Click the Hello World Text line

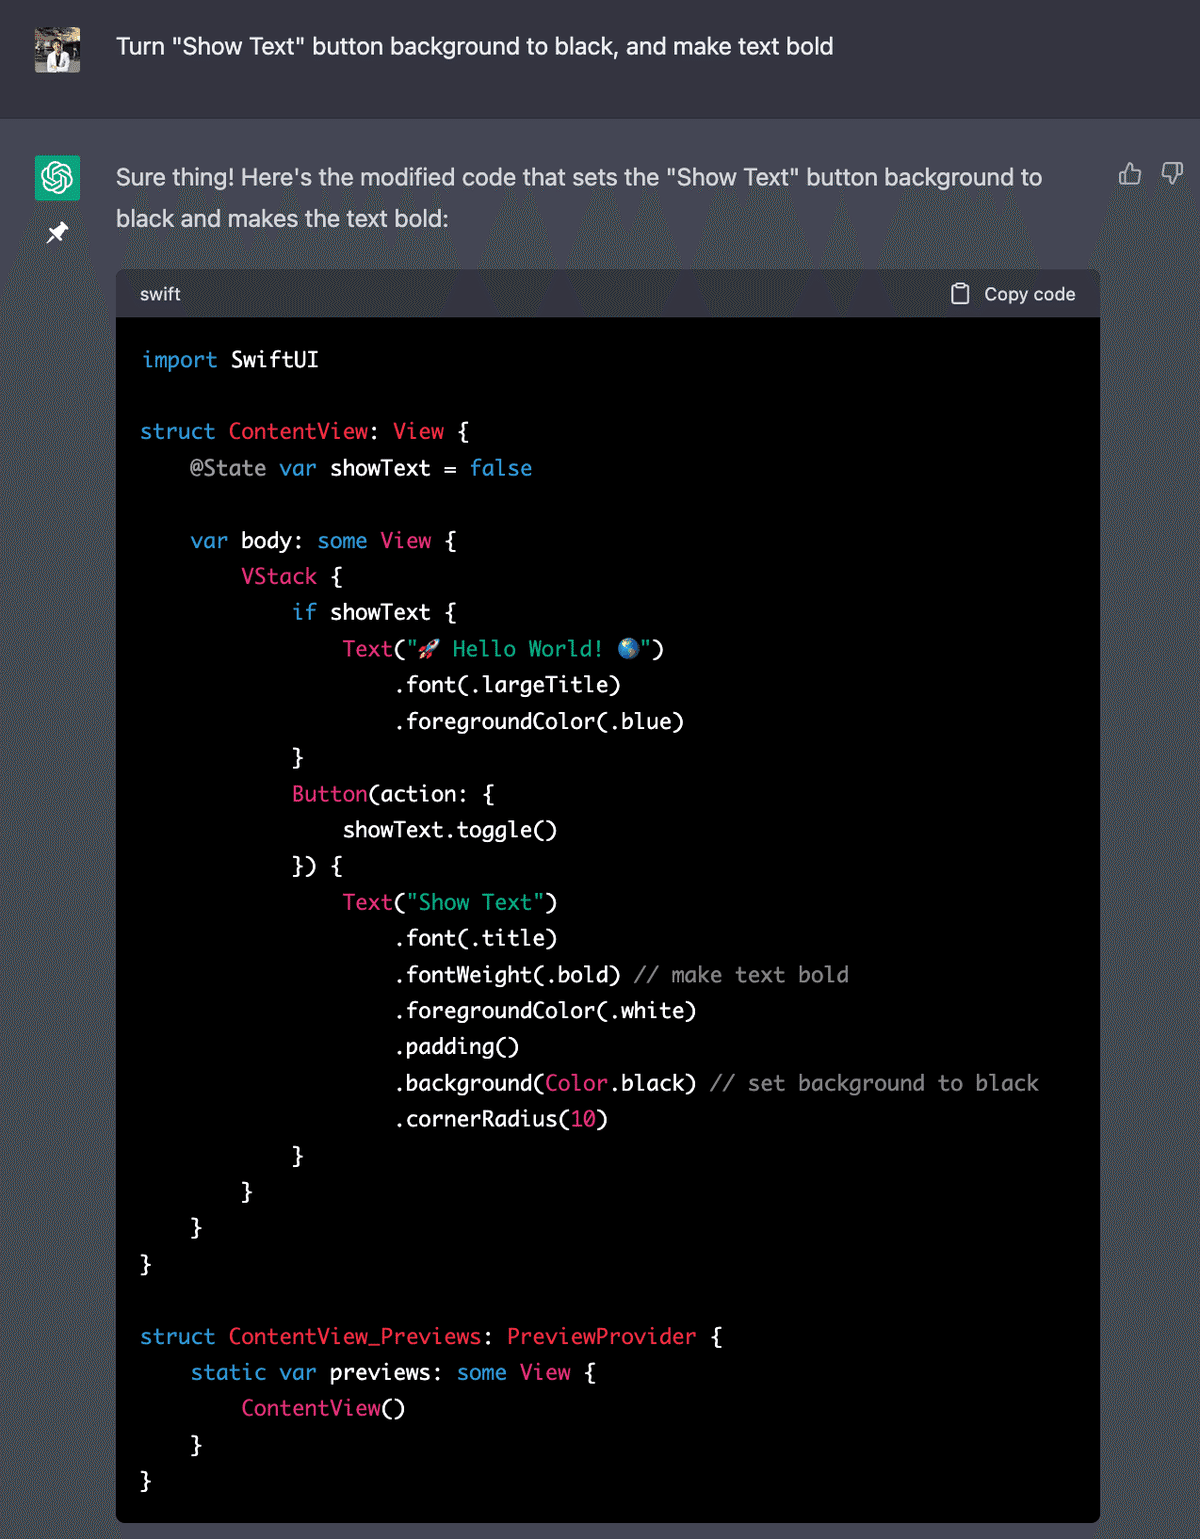coord(503,649)
